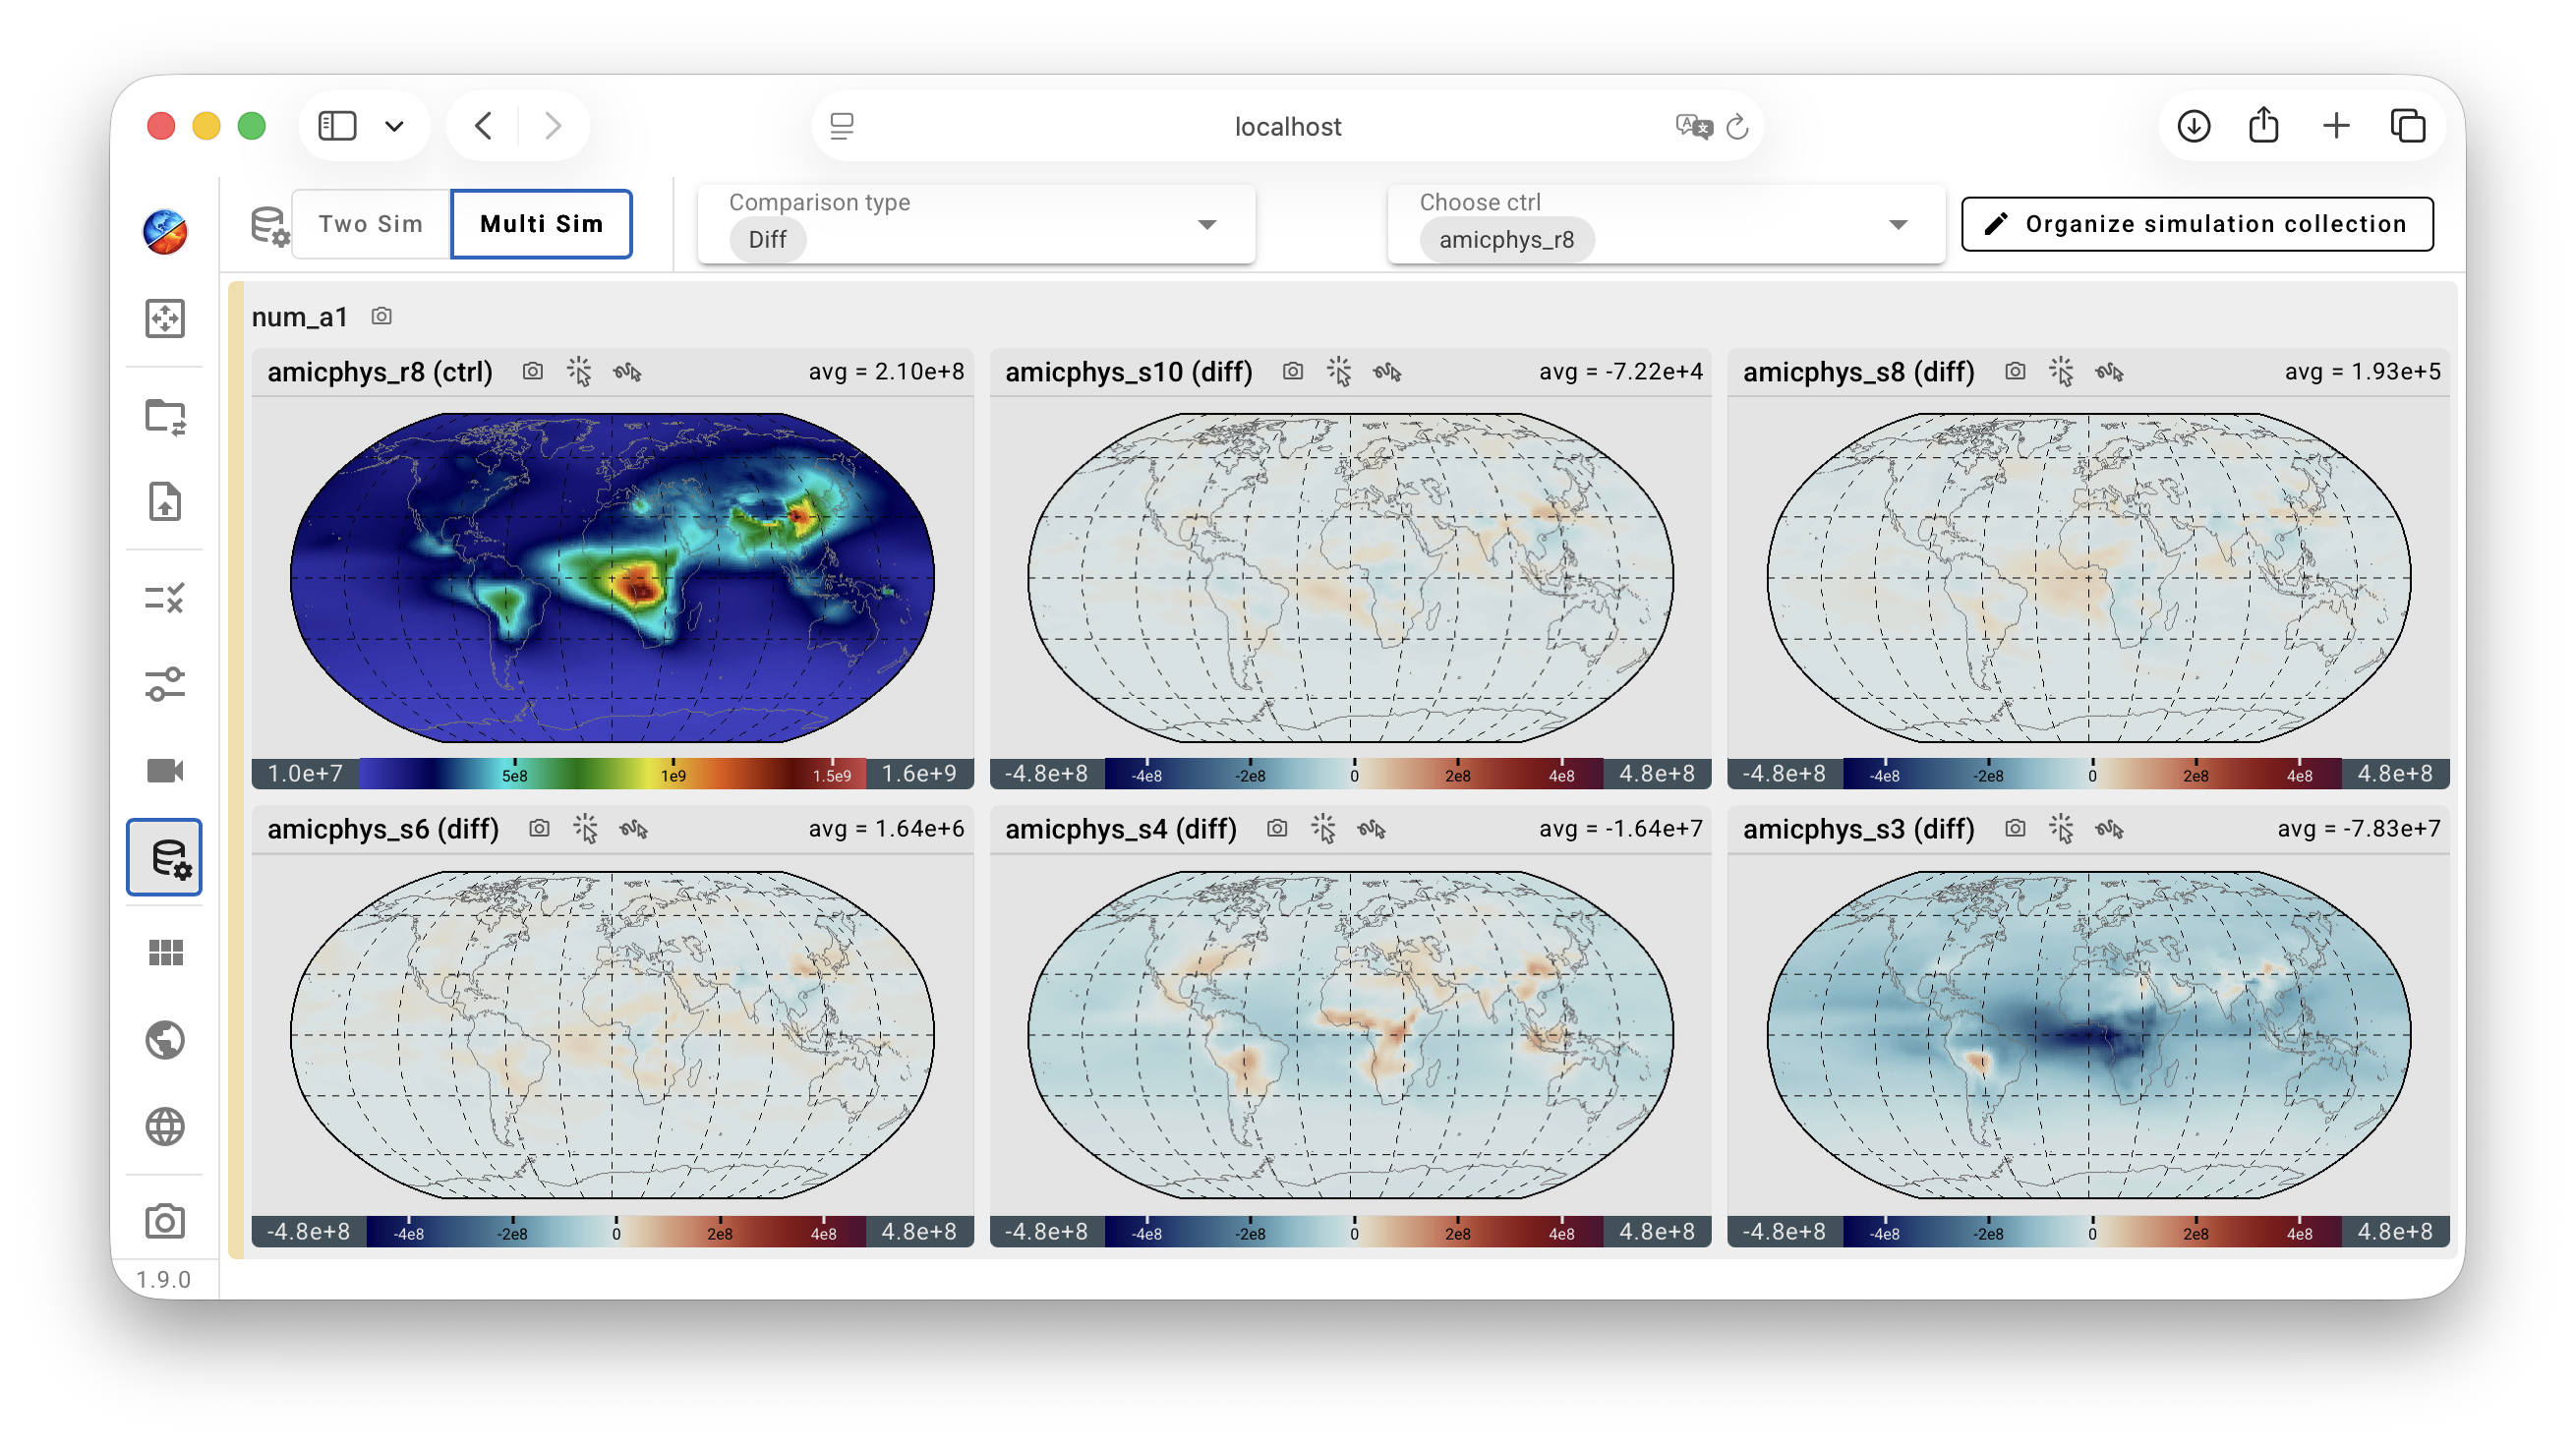Click link-cursor icon on amicphys_r8 panel

pos(628,372)
